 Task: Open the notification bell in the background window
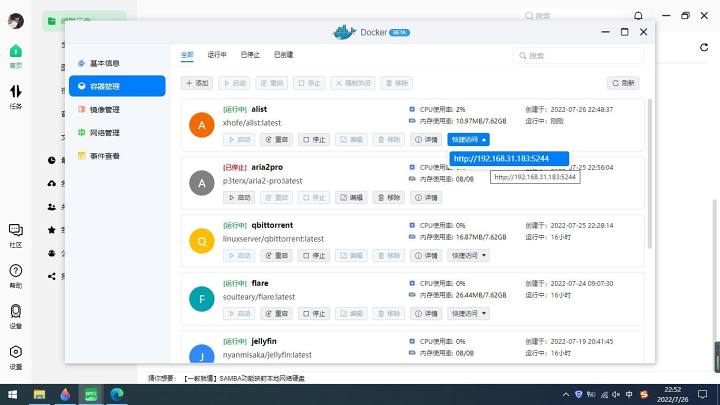(x=638, y=16)
